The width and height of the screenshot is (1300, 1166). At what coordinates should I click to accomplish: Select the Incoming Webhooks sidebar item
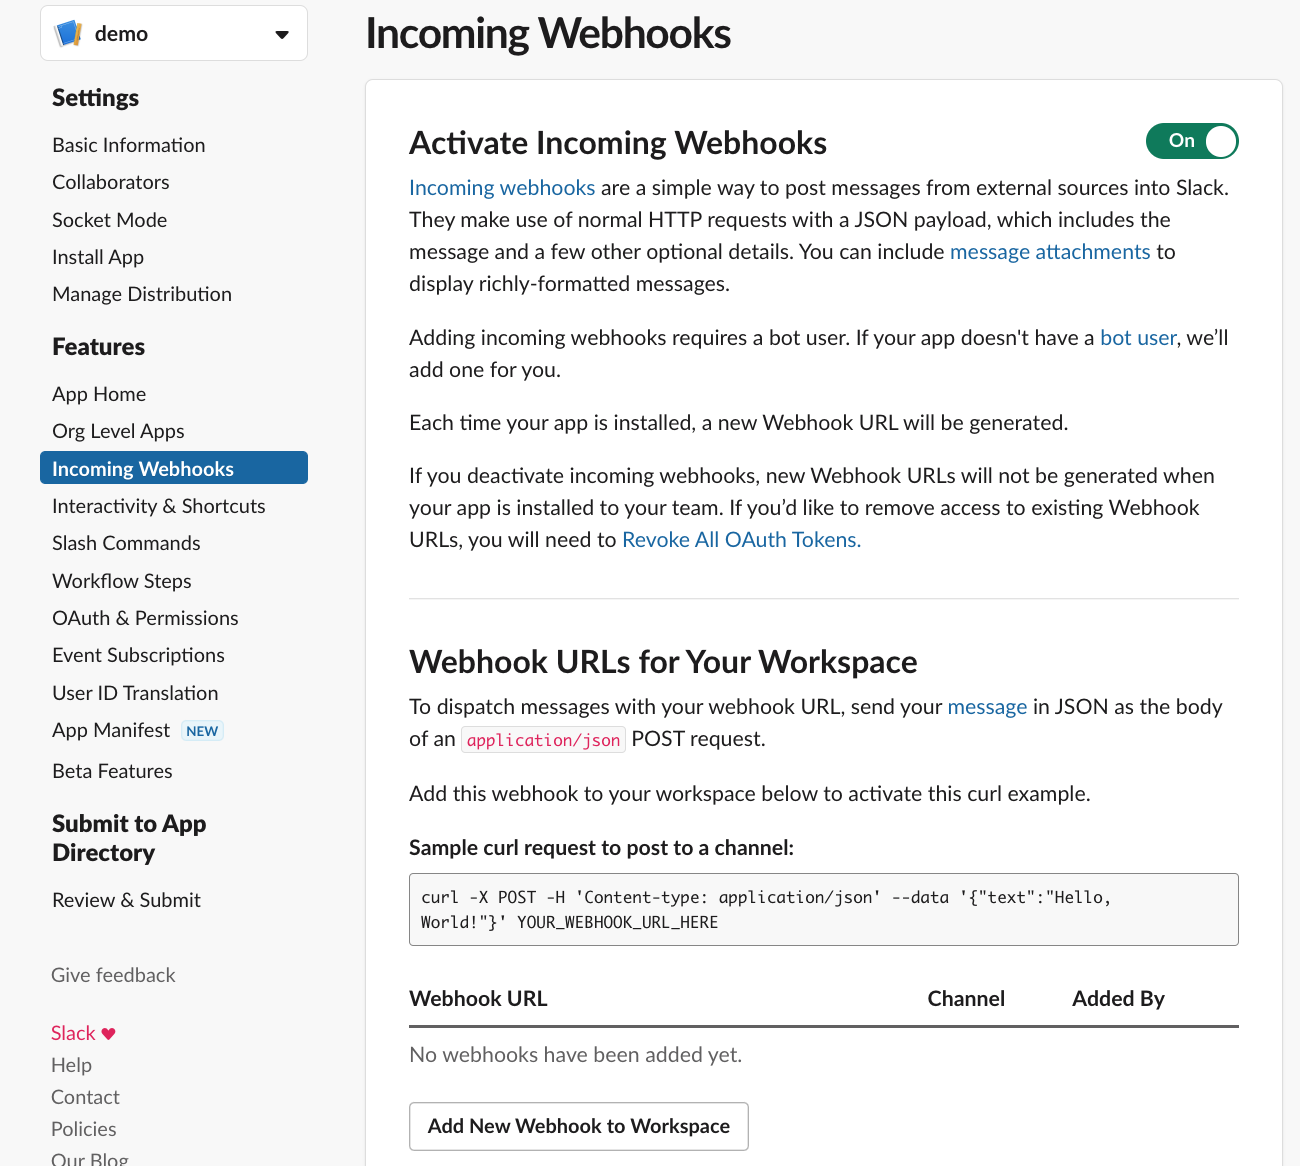(x=174, y=468)
